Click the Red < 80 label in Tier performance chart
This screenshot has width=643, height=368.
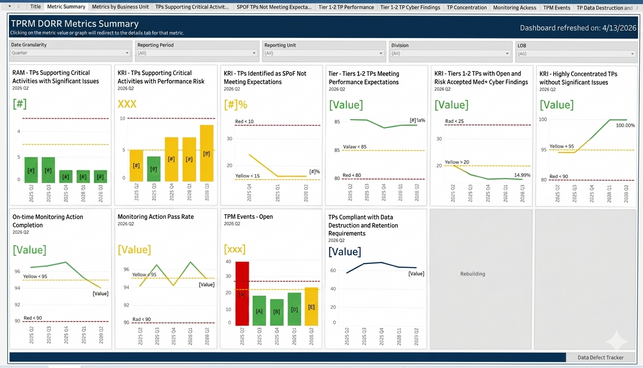352,175
